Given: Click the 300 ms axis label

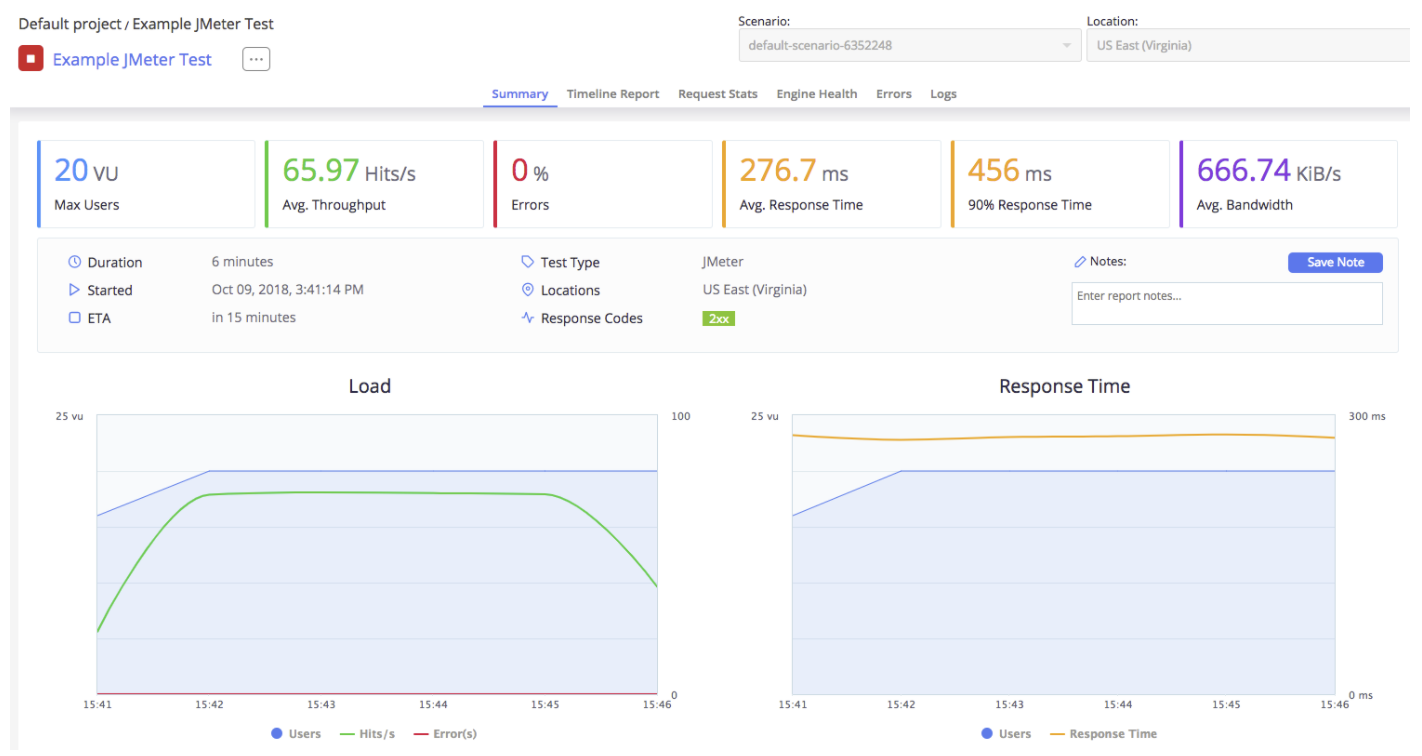Looking at the screenshot, I should [1367, 416].
